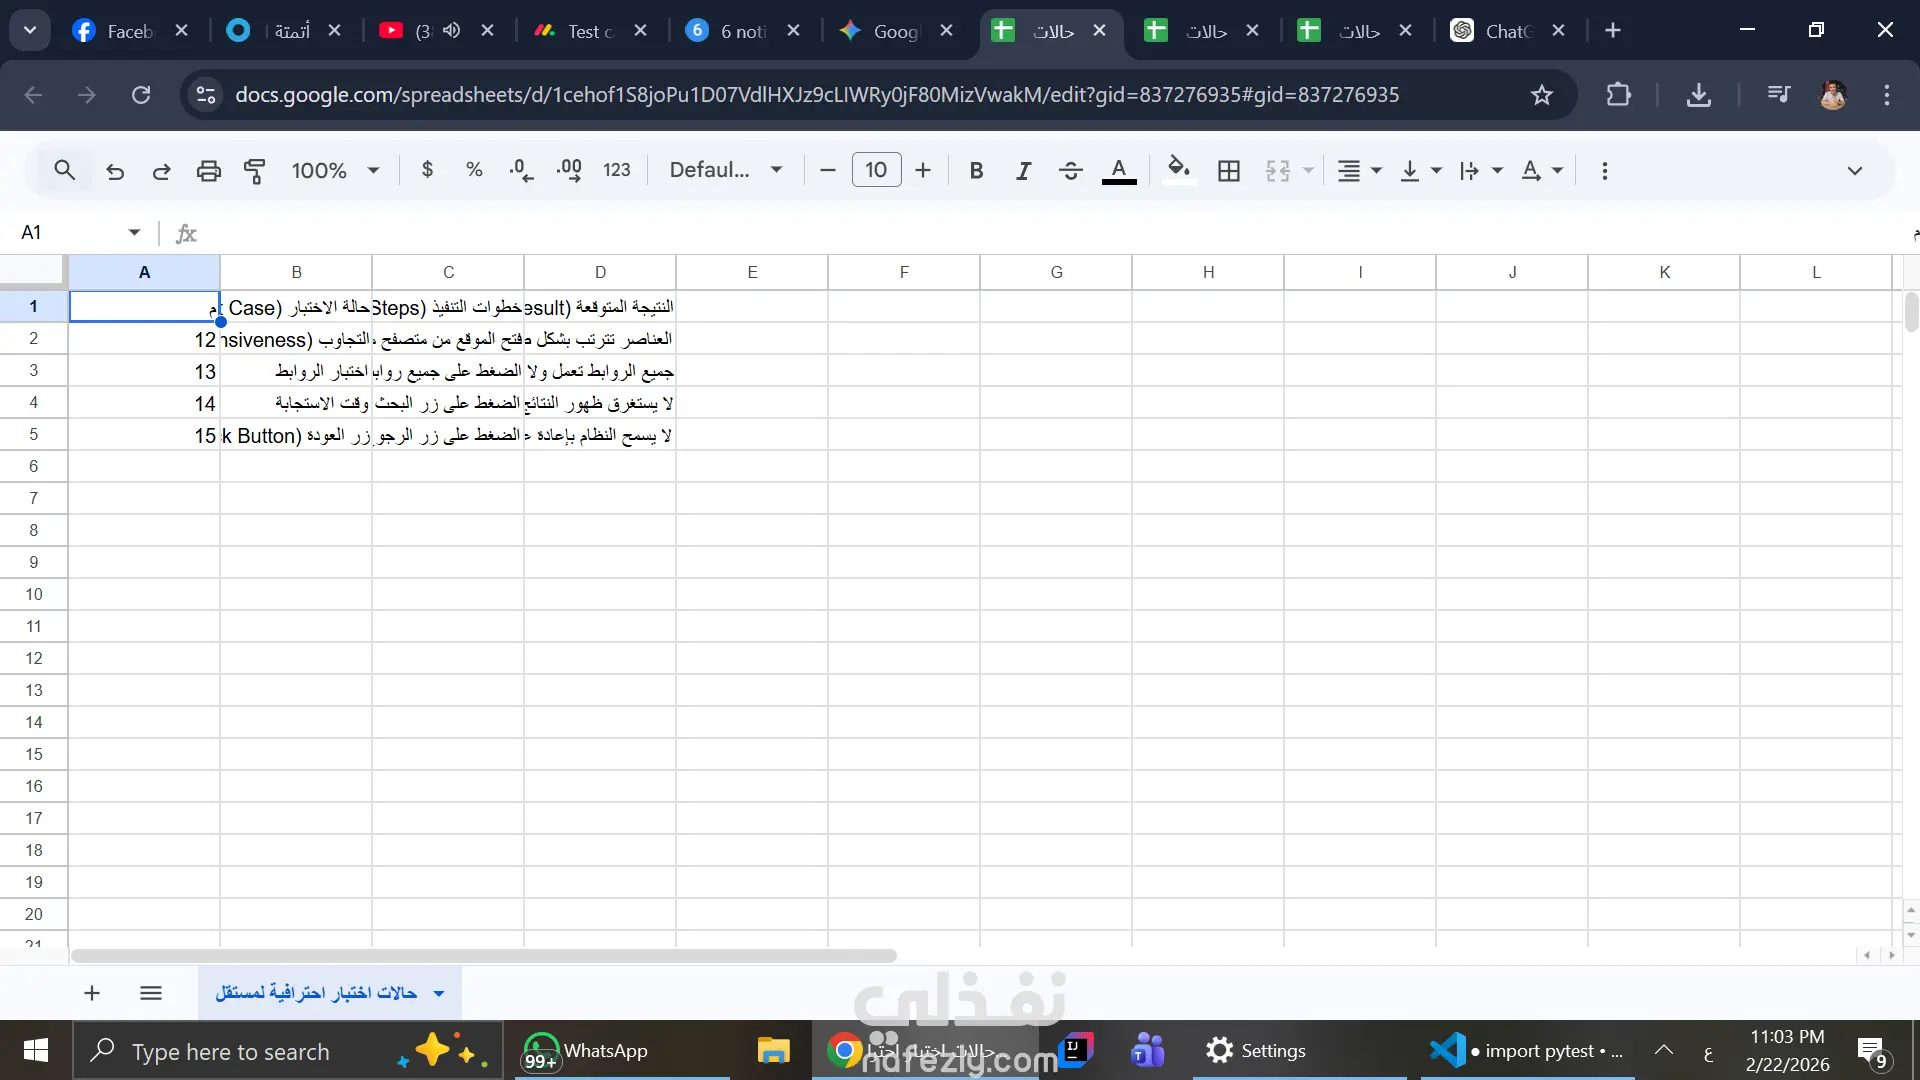1920x1080 pixels.
Task: Toggle Italic formatting
Action: point(1023,171)
